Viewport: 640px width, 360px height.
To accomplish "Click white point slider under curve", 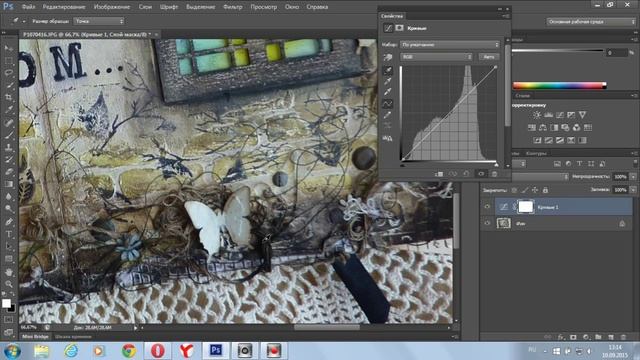I will tap(496, 164).
